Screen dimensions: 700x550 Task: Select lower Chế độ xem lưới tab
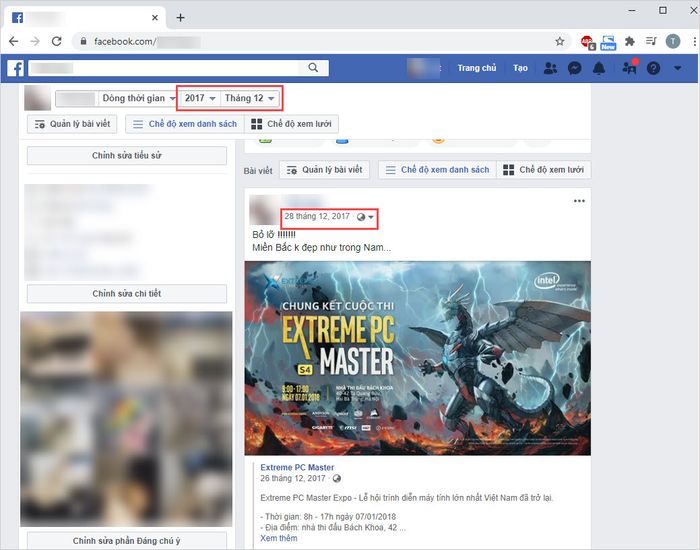pos(544,170)
